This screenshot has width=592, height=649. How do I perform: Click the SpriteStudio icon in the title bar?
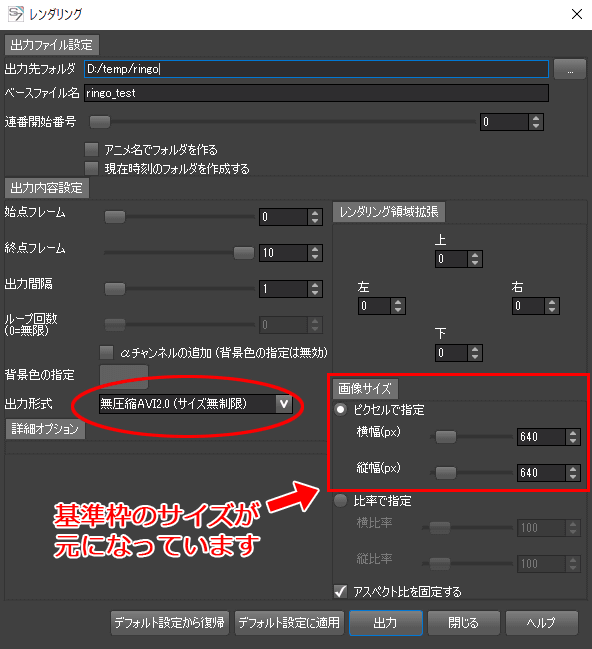(x=16, y=14)
